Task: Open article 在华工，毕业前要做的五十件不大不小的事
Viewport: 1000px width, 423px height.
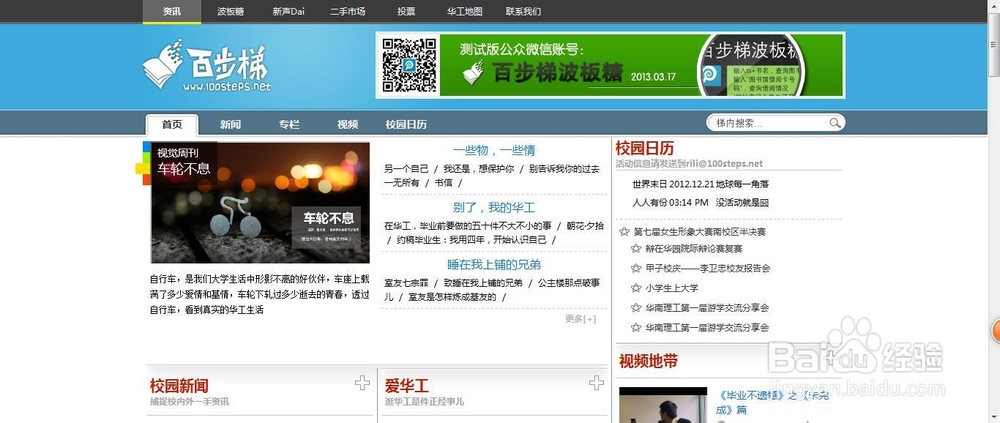Action: [x=467, y=226]
